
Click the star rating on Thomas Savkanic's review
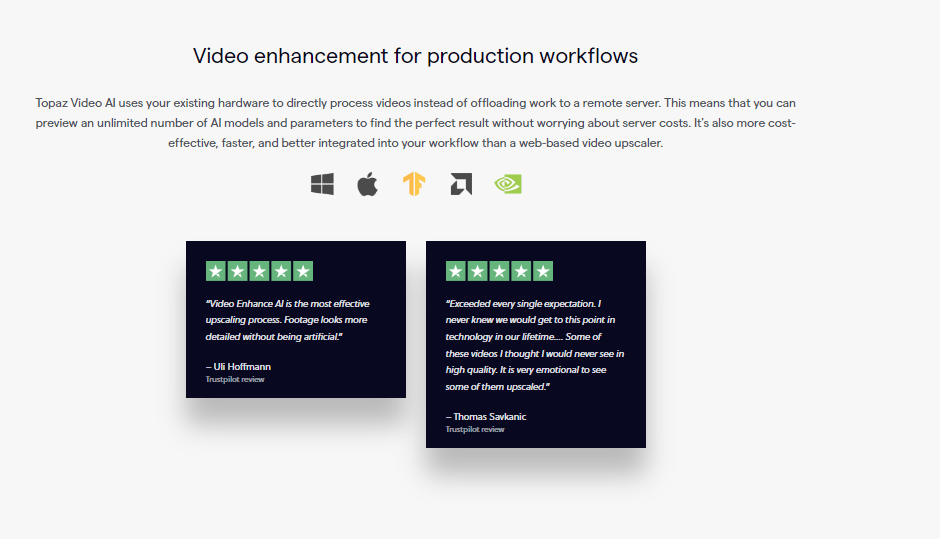click(499, 271)
